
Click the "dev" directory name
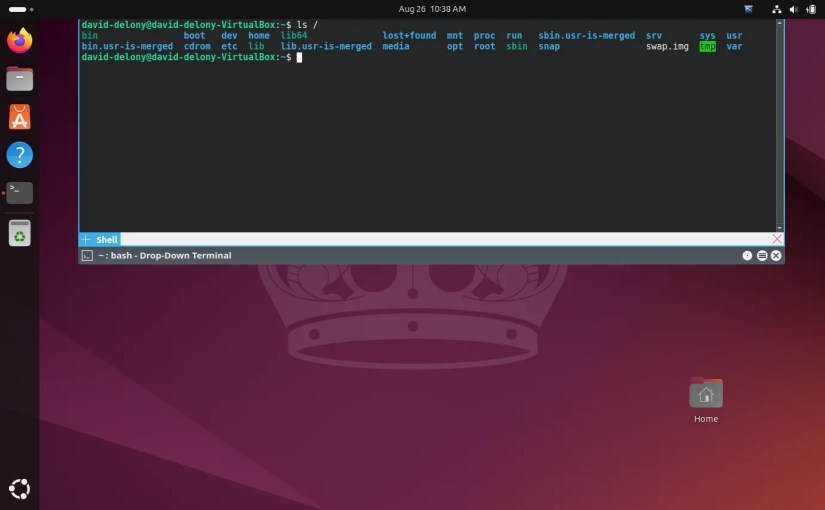pos(229,35)
